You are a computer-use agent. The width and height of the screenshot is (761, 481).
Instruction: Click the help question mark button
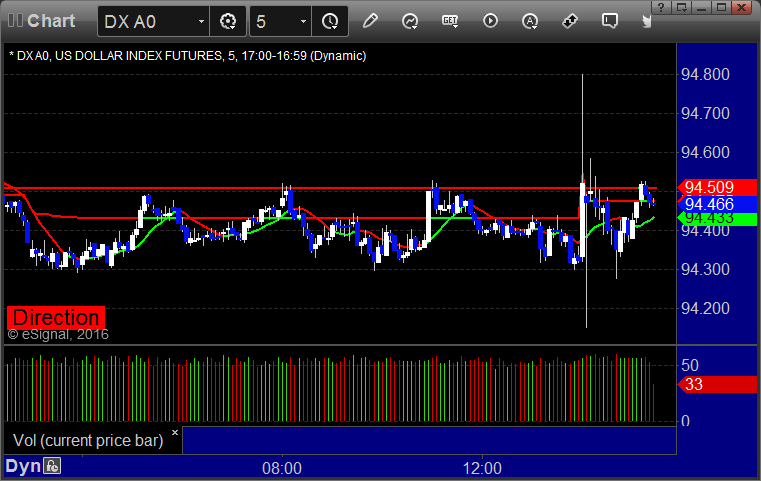pyautogui.click(x=662, y=7)
